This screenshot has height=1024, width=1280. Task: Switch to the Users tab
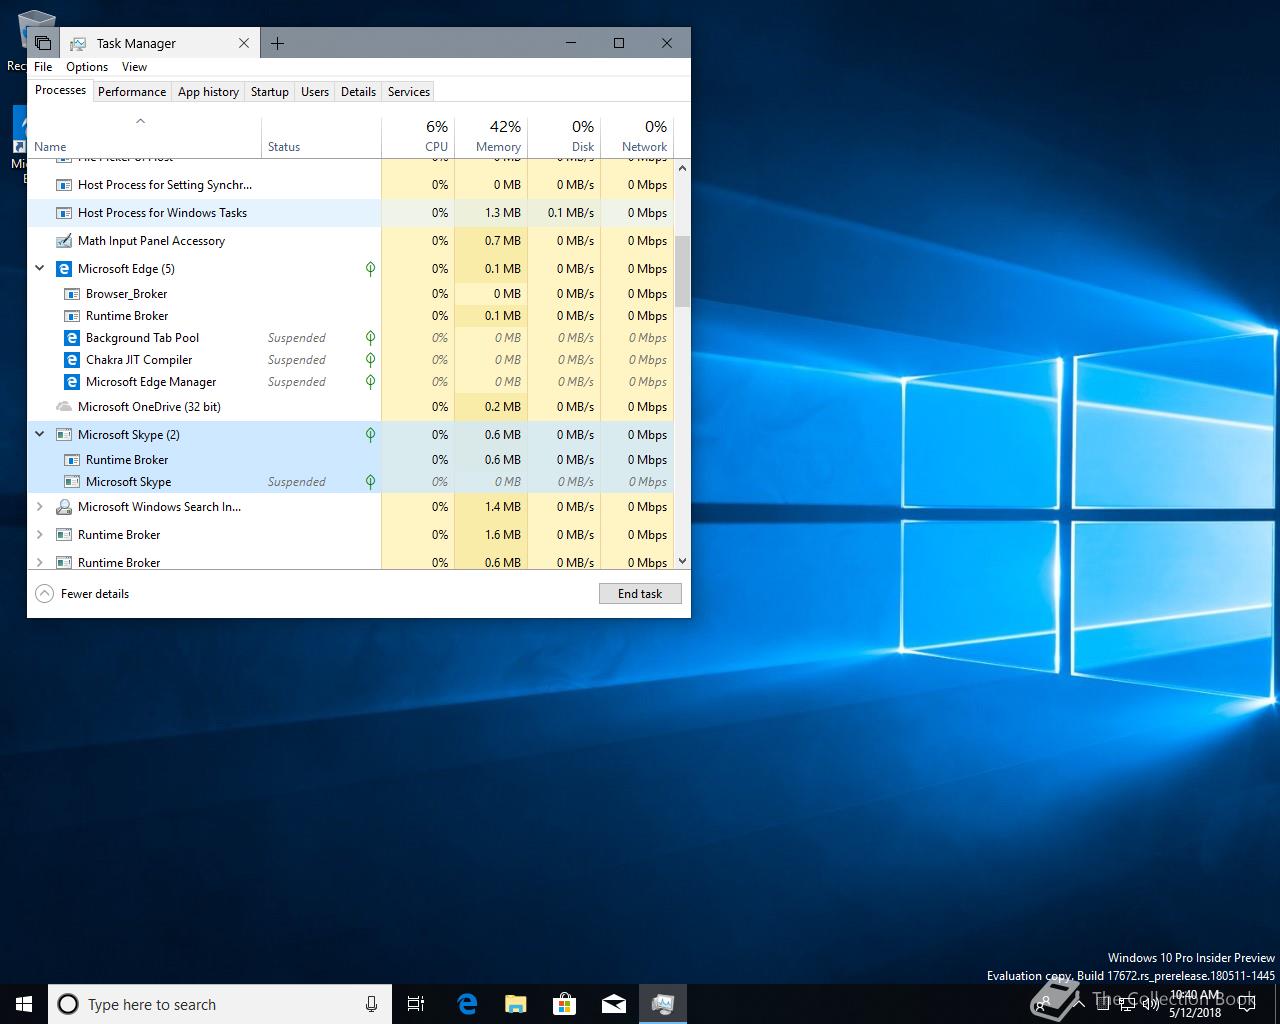(315, 92)
